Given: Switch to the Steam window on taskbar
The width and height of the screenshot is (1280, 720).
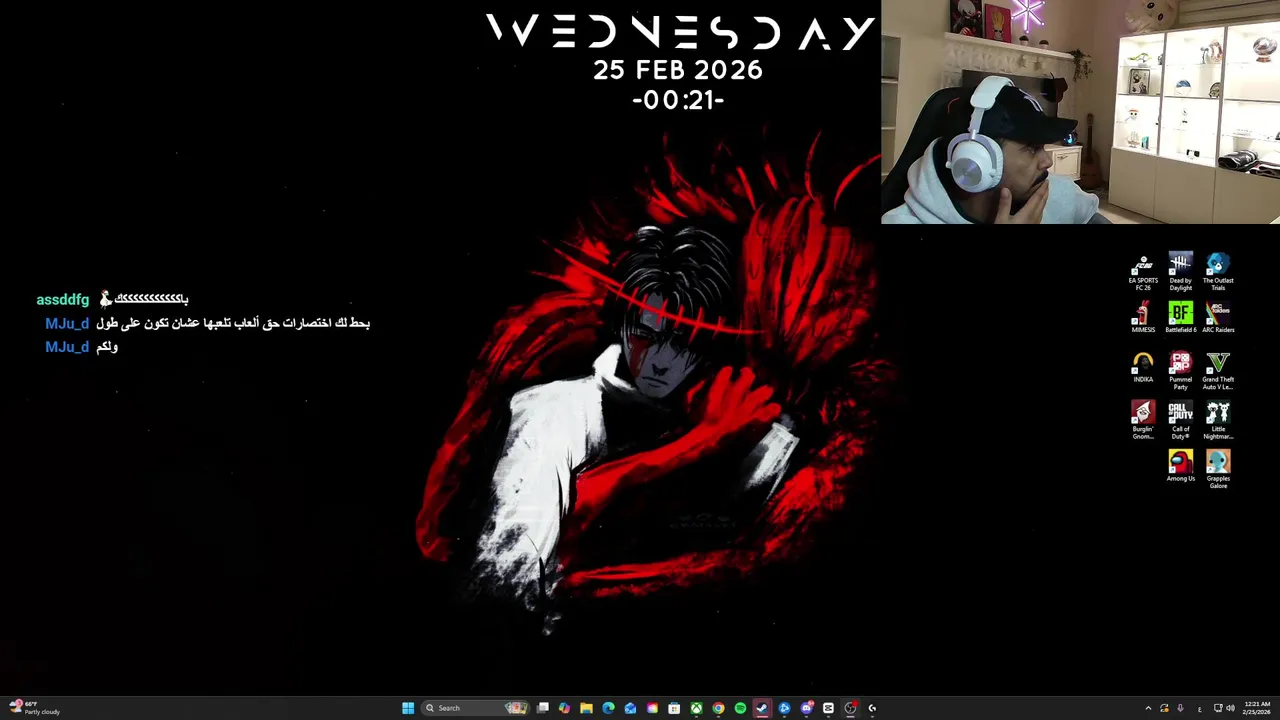Looking at the screenshot, I should tap(762, 708).
